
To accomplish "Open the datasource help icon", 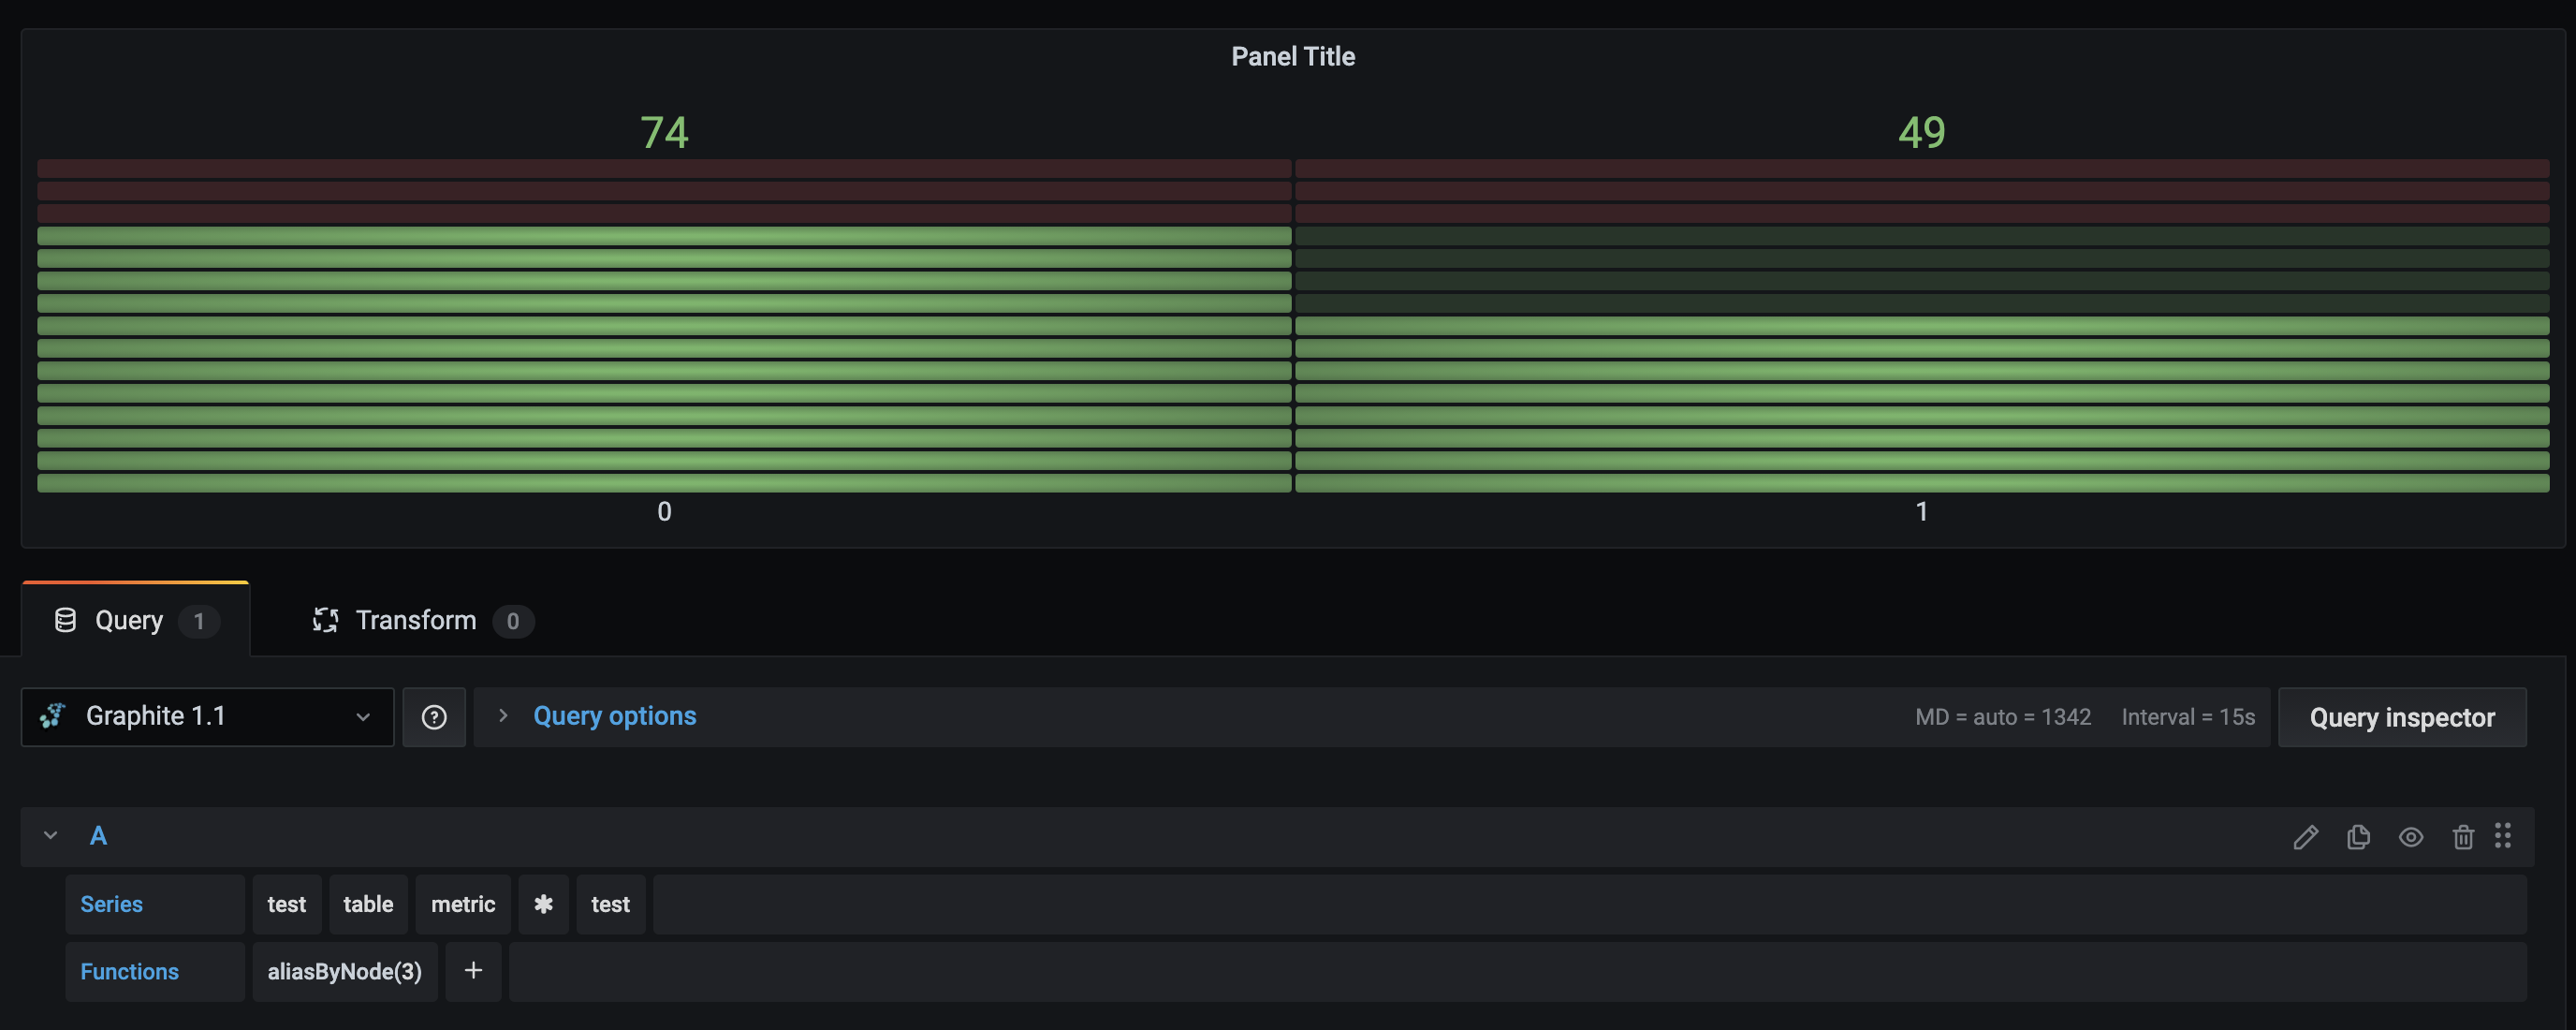I will tap(433, 716).
